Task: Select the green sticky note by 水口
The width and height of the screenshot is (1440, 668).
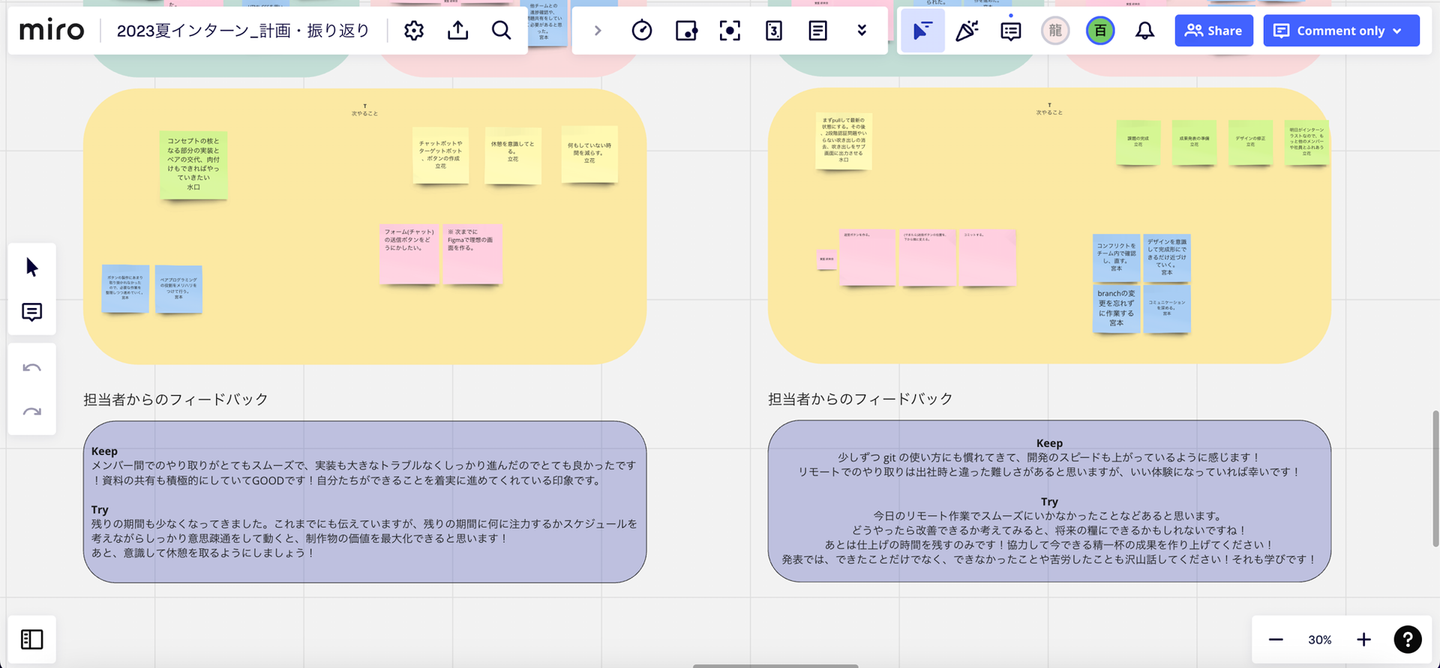Action: (x=194, y=164)
